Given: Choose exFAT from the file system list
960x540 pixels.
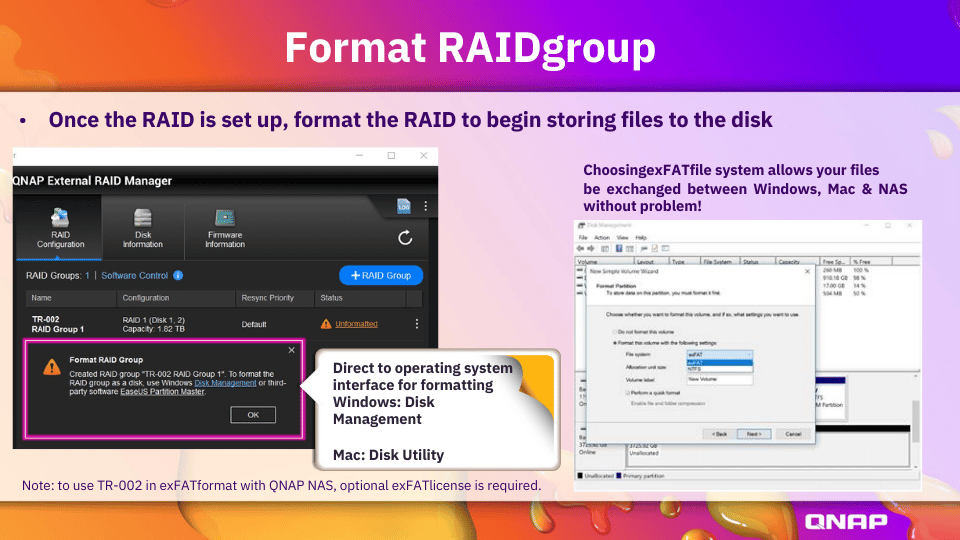Looking at the screenshot, I should coord(719,362).
